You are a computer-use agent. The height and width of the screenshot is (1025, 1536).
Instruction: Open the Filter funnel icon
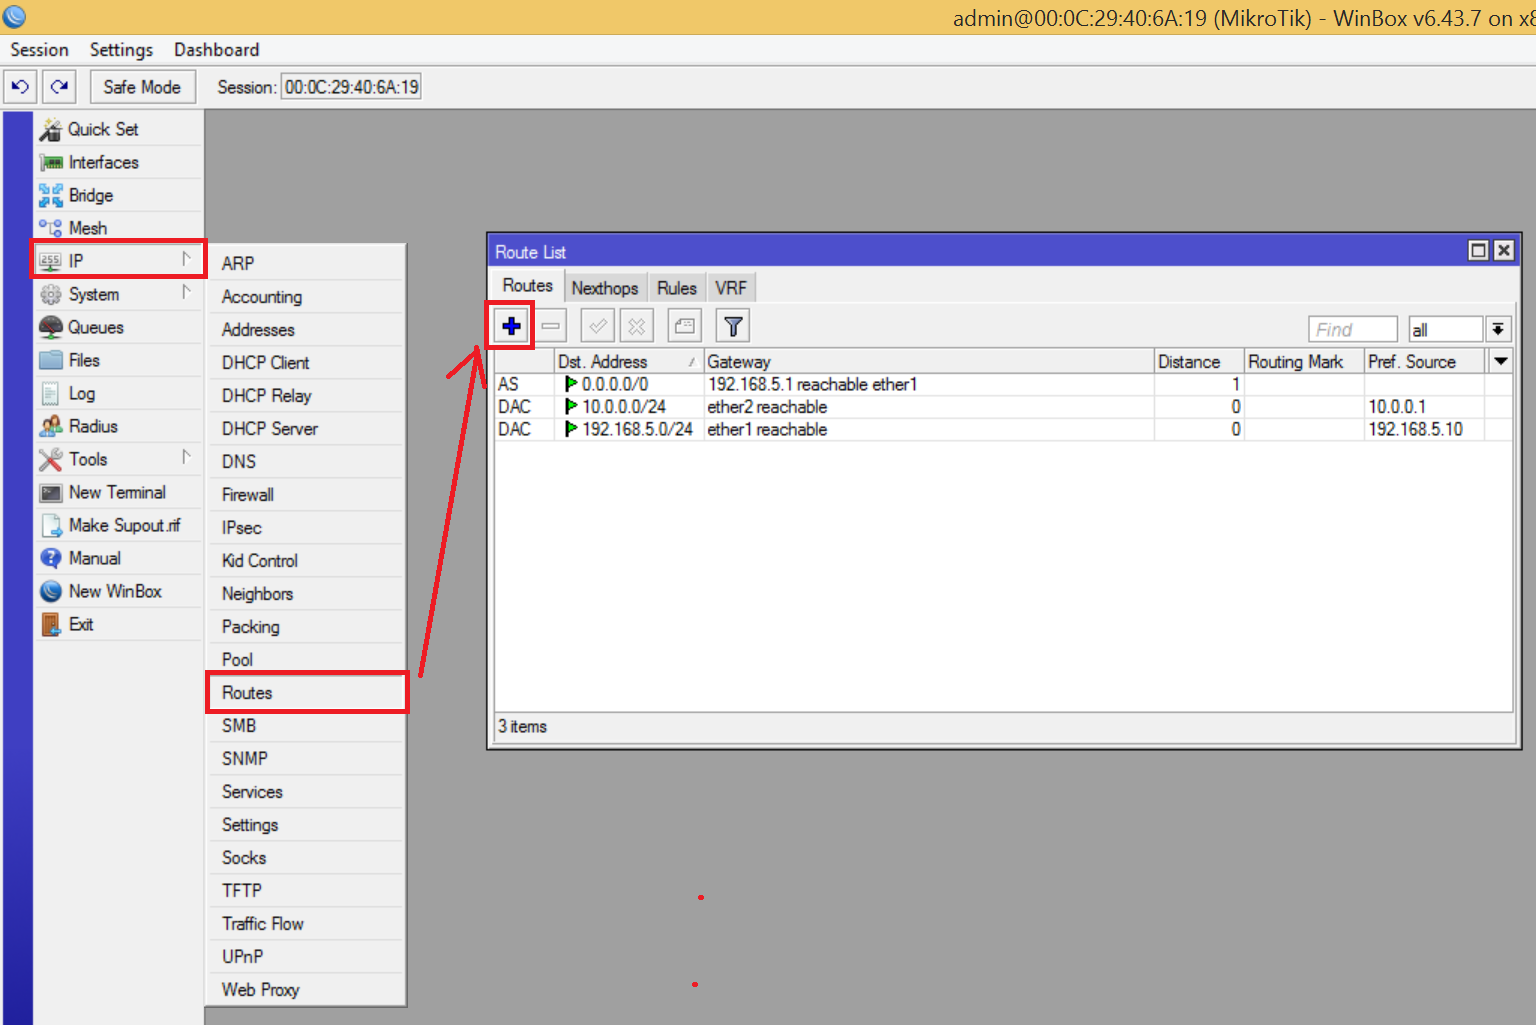pyautogui.click(x=733, y=326)
